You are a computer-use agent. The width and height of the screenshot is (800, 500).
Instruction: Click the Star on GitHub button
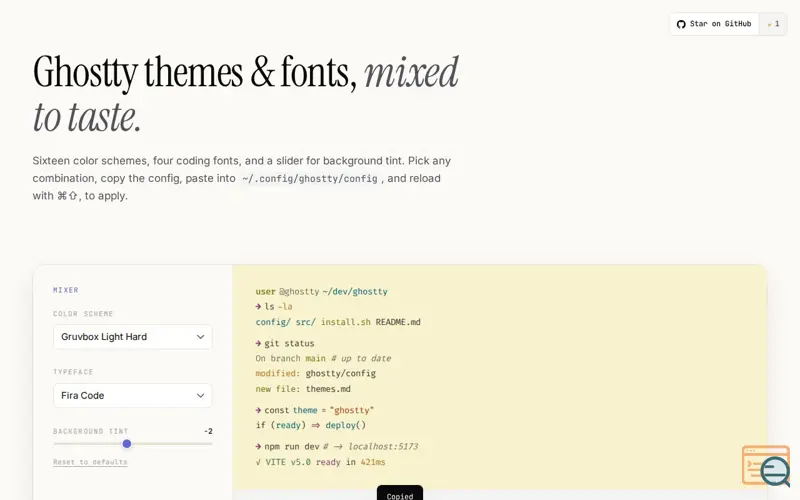click(x=714, y=24)
